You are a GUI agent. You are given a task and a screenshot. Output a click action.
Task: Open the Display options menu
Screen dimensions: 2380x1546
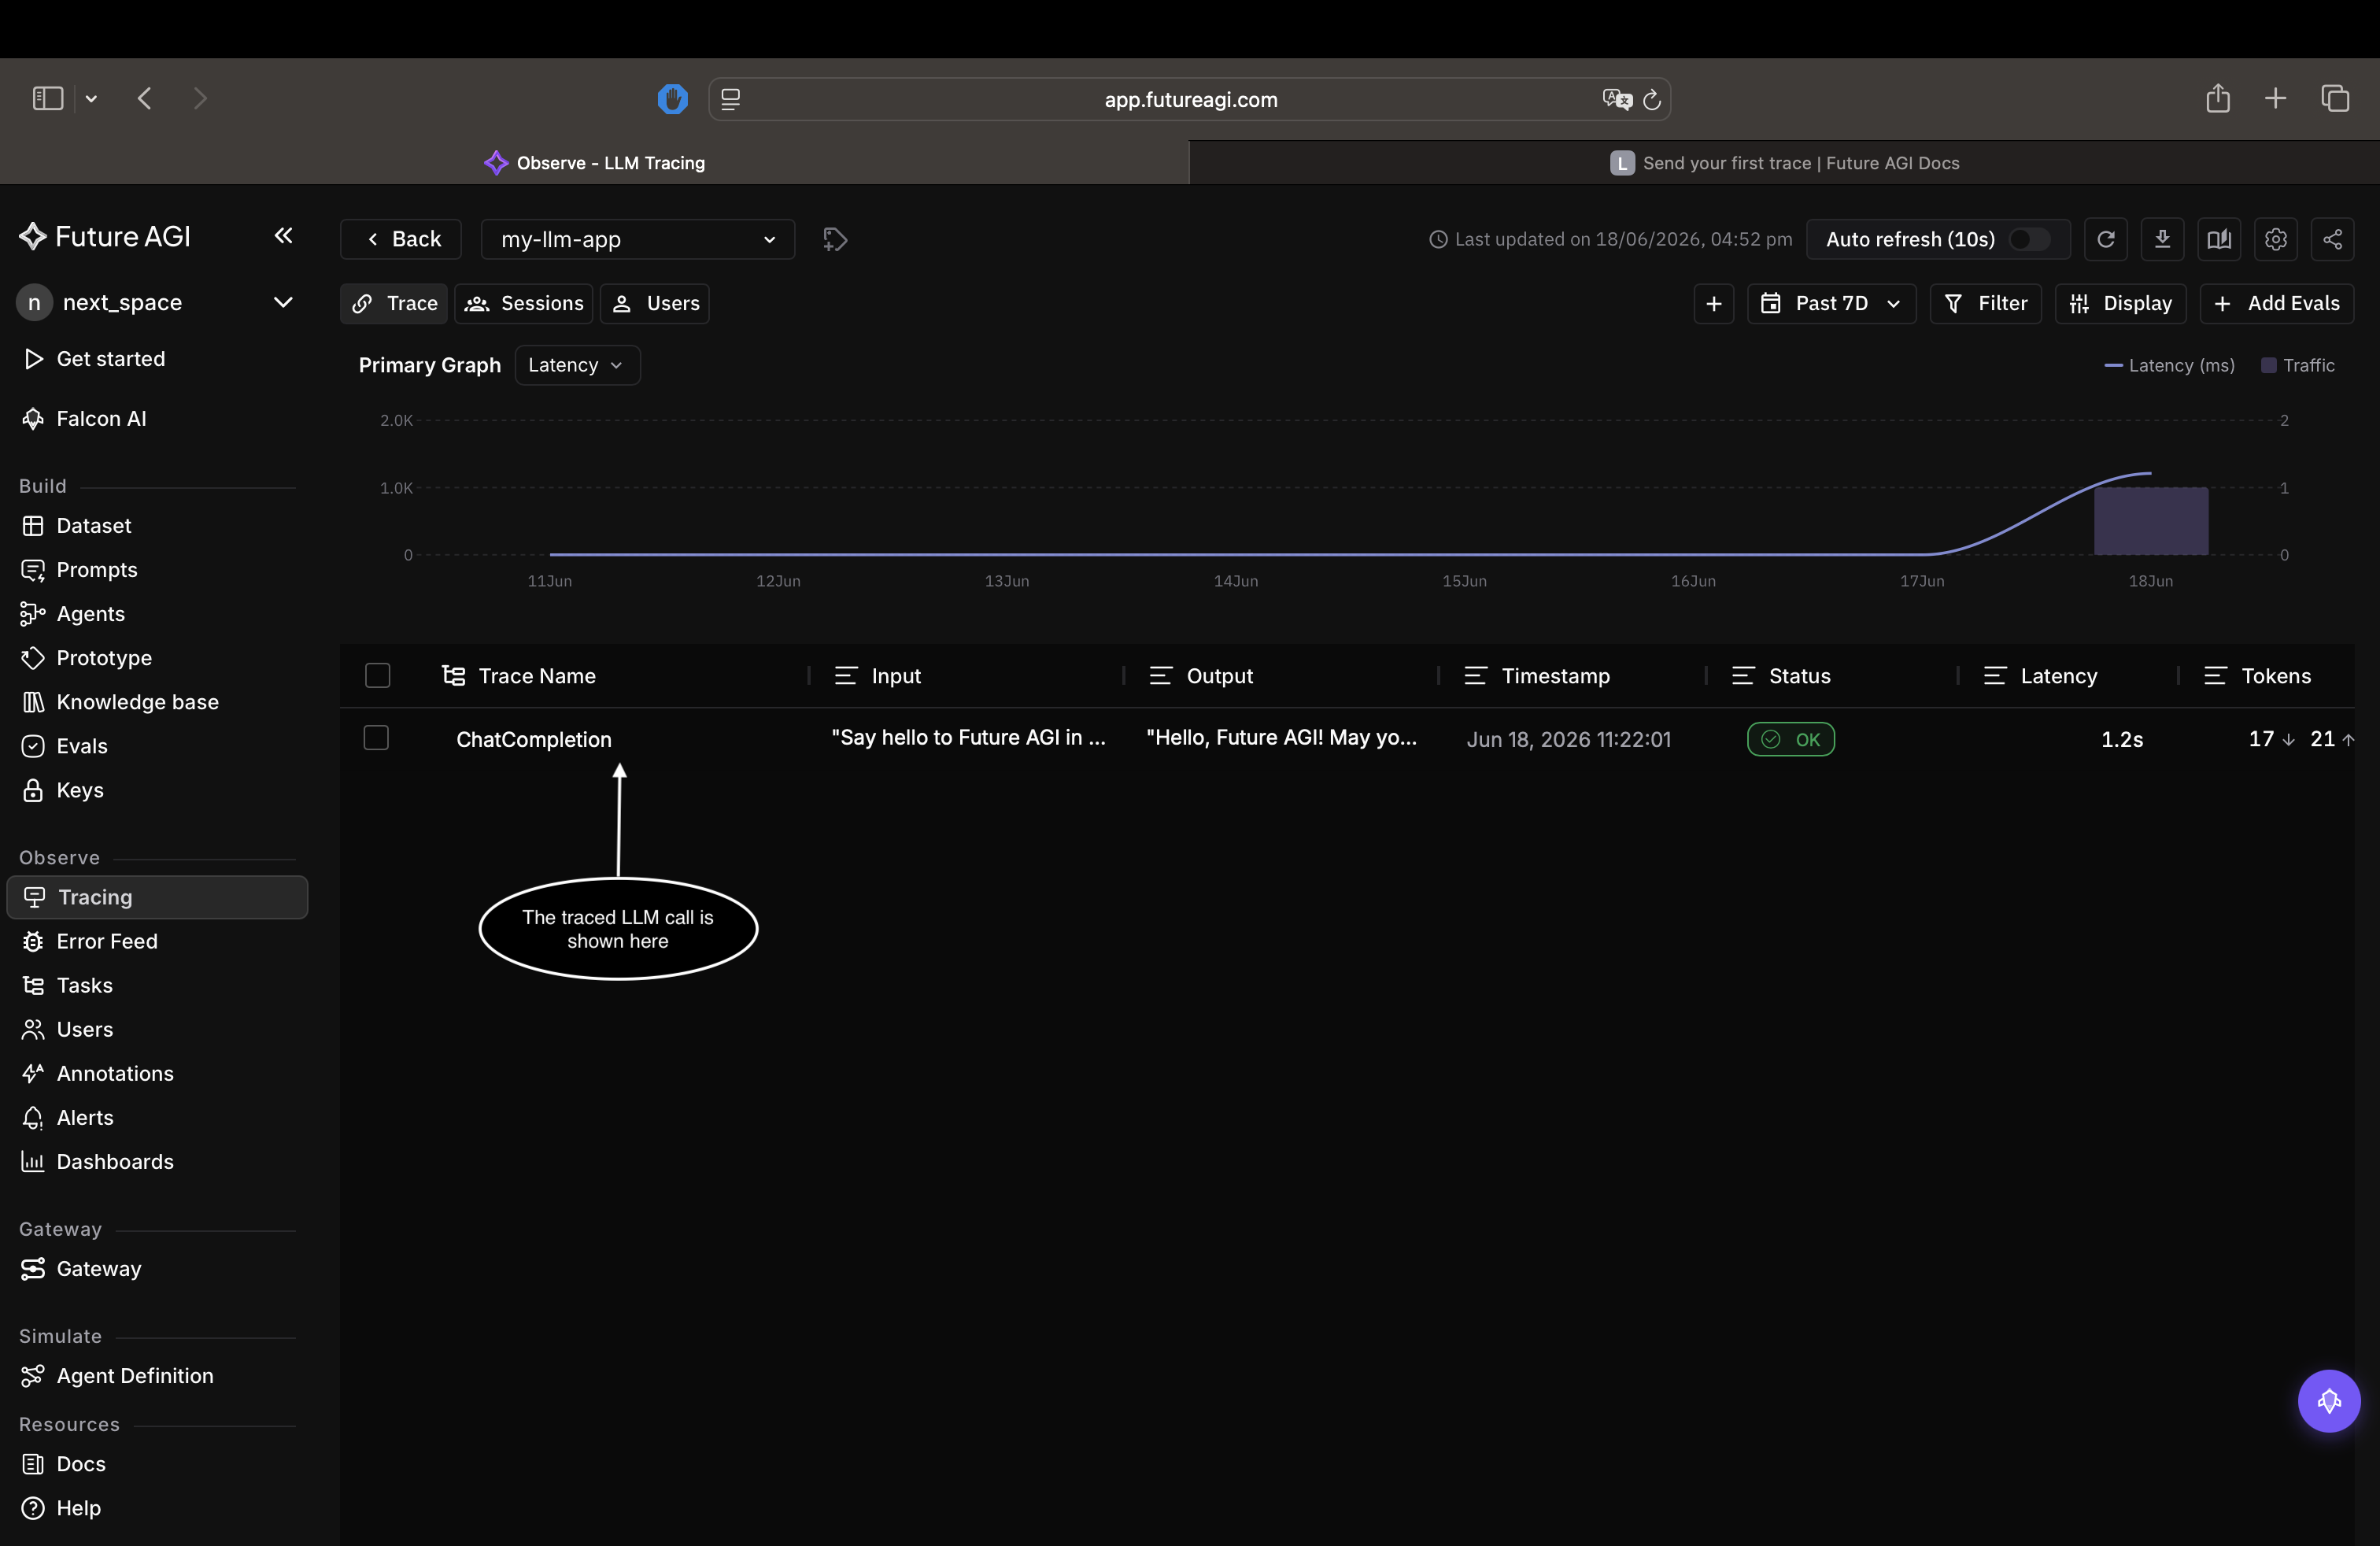point(2120,303)
